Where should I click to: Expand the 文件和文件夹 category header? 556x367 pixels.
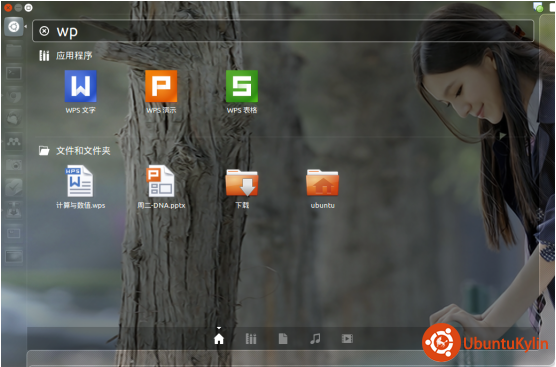click(74, 151)
